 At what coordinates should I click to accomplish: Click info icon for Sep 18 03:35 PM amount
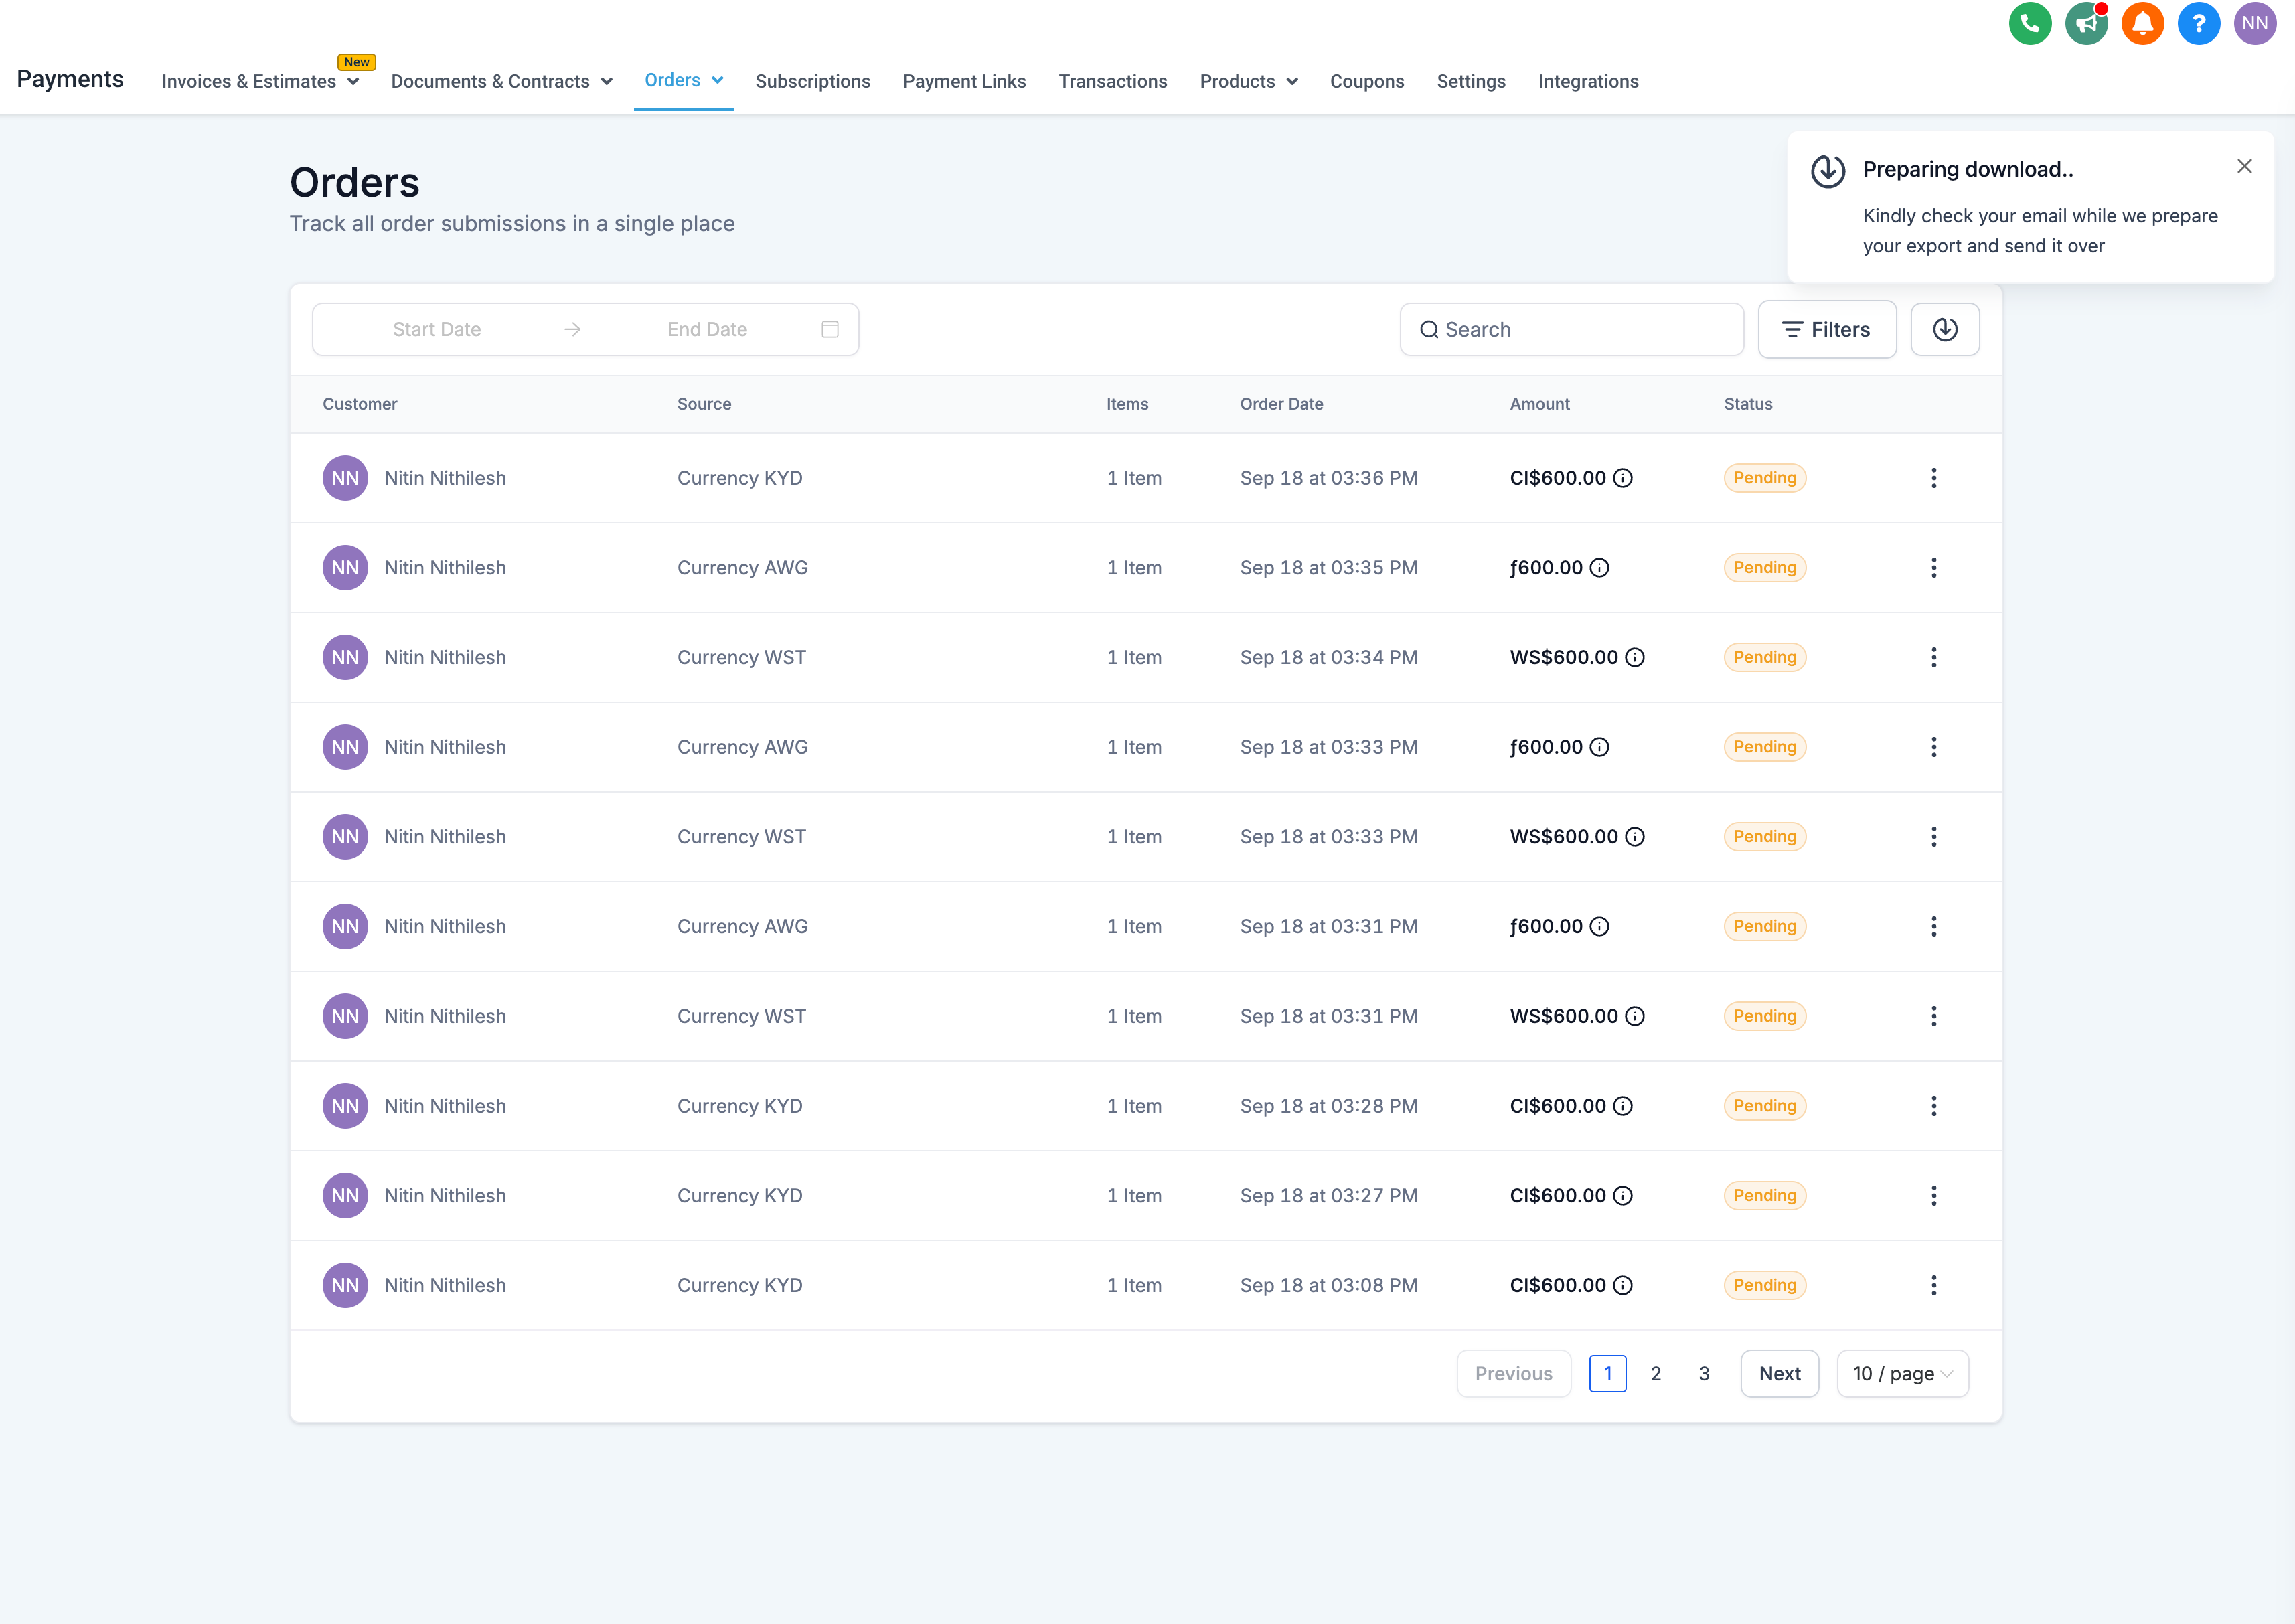(1599, 568)
